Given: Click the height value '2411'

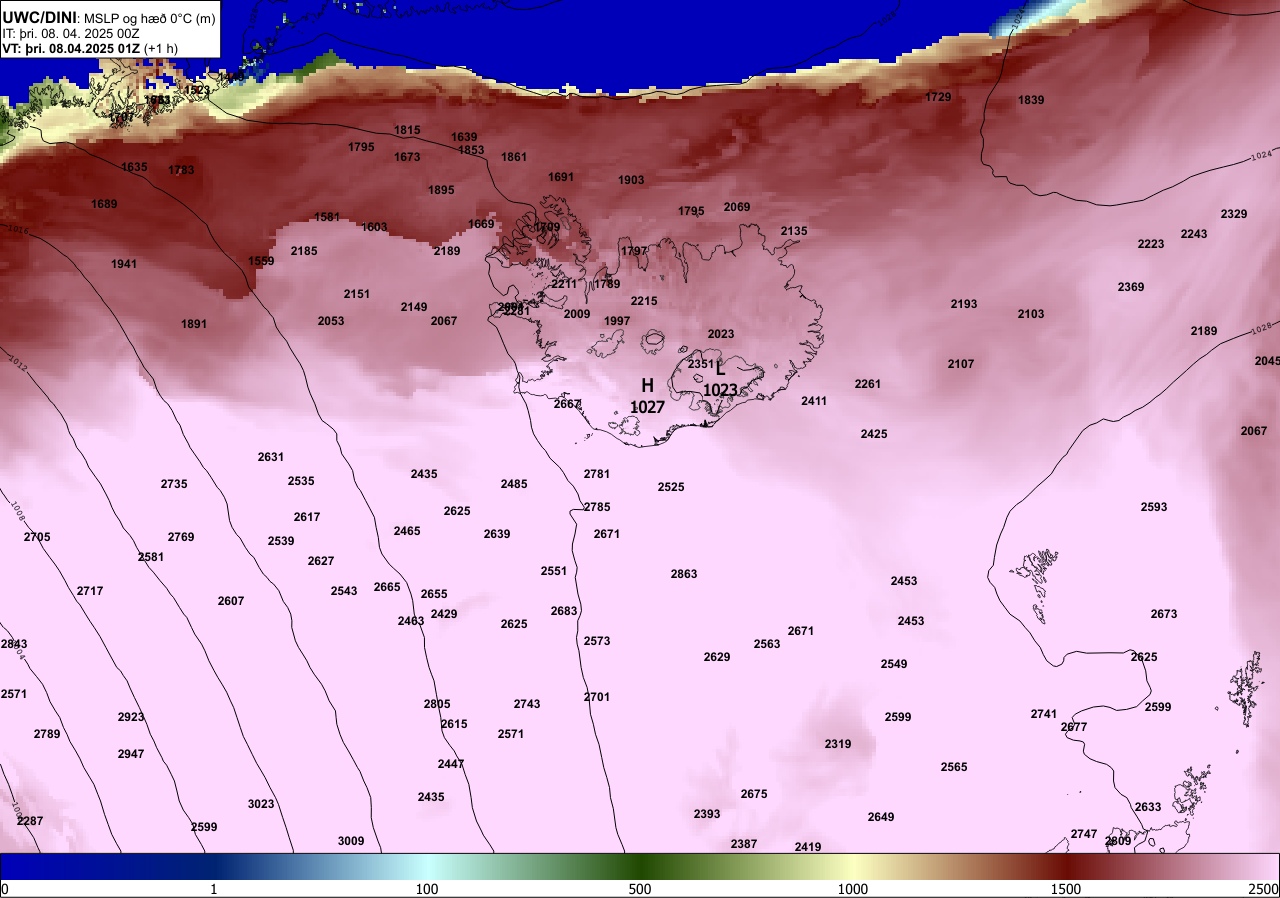Looking at the screenshot, I should point(814,401).
